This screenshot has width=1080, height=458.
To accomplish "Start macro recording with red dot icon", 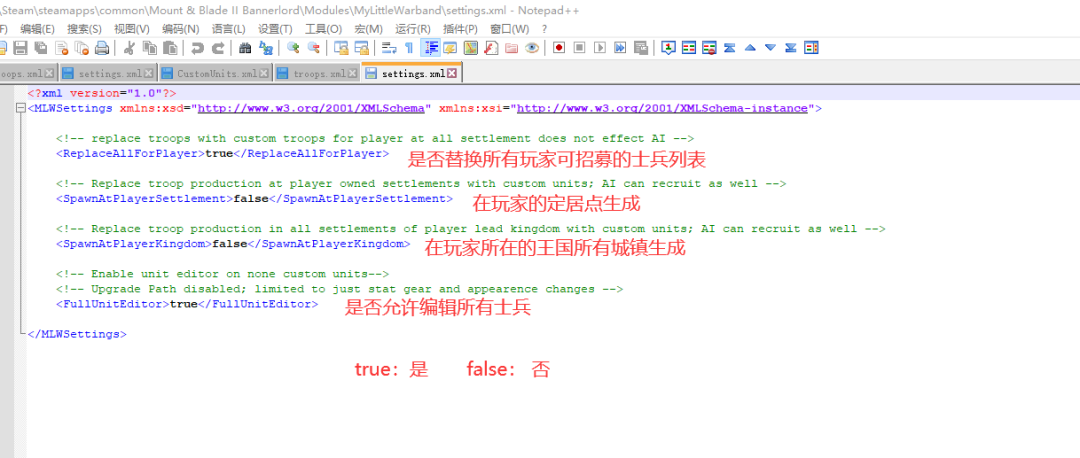I will pyautogui.click(x=559, y=48).
